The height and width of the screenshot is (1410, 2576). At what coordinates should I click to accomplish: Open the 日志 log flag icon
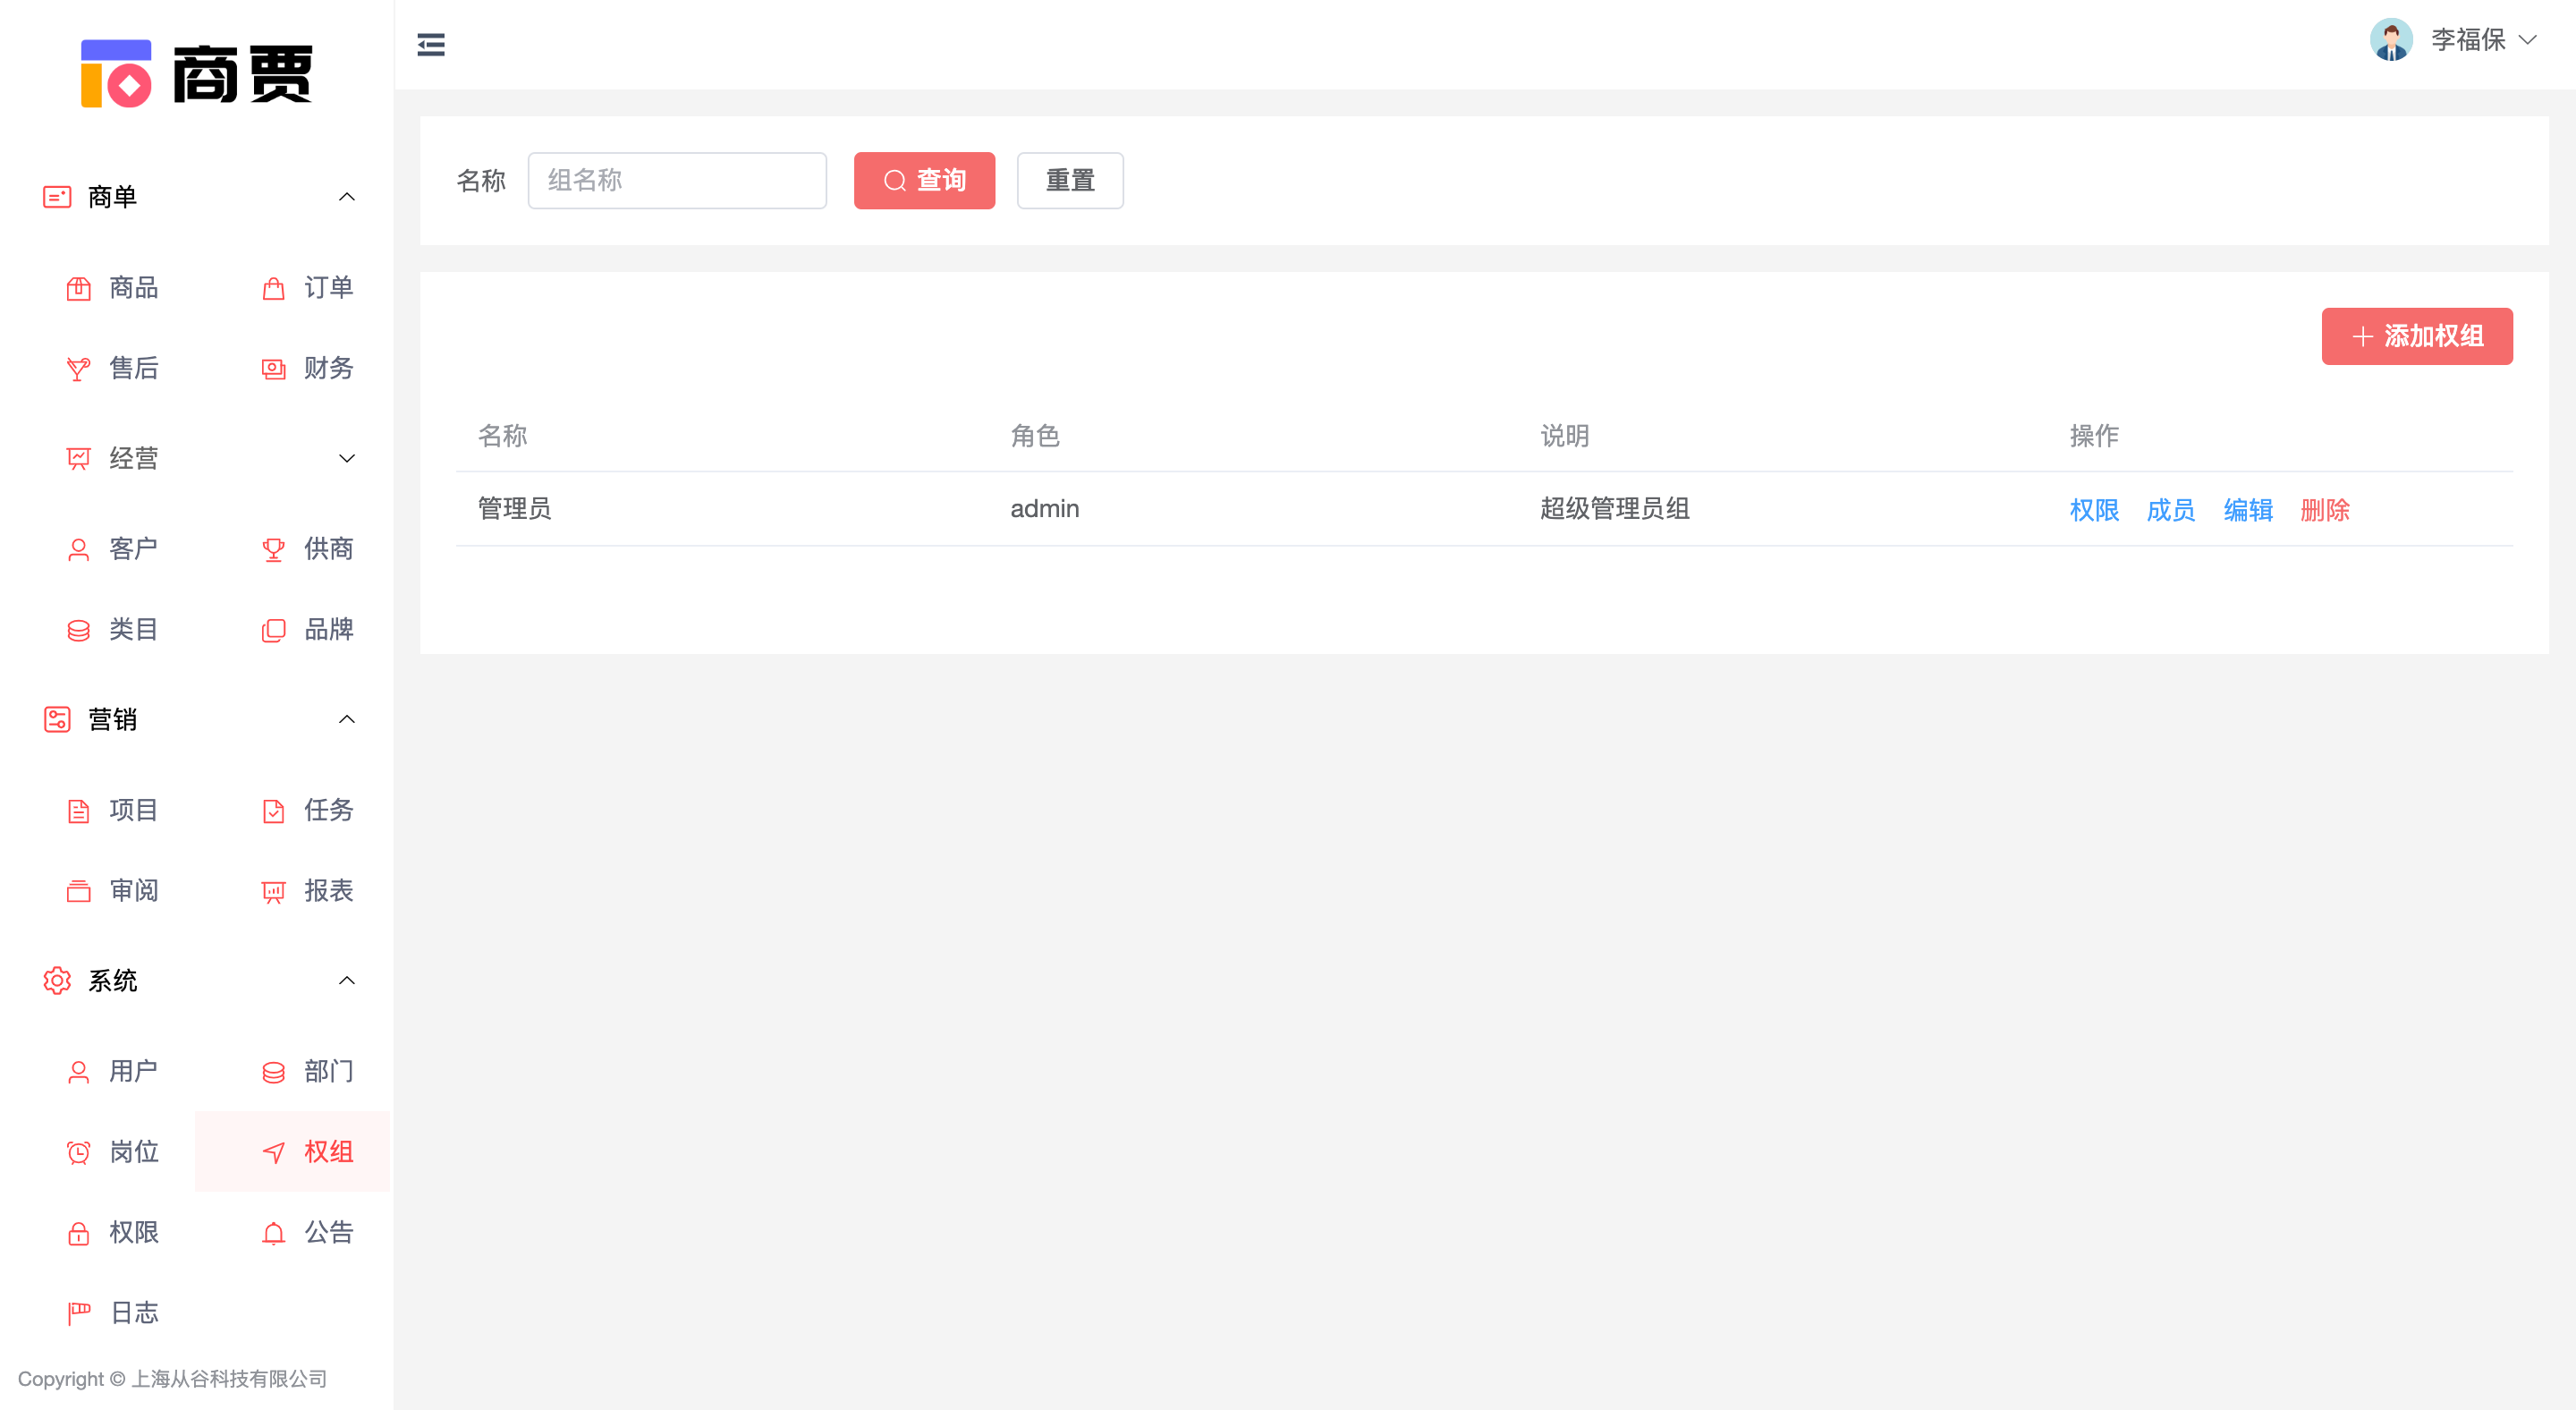pyautogui.click(x=78, y=1313)
